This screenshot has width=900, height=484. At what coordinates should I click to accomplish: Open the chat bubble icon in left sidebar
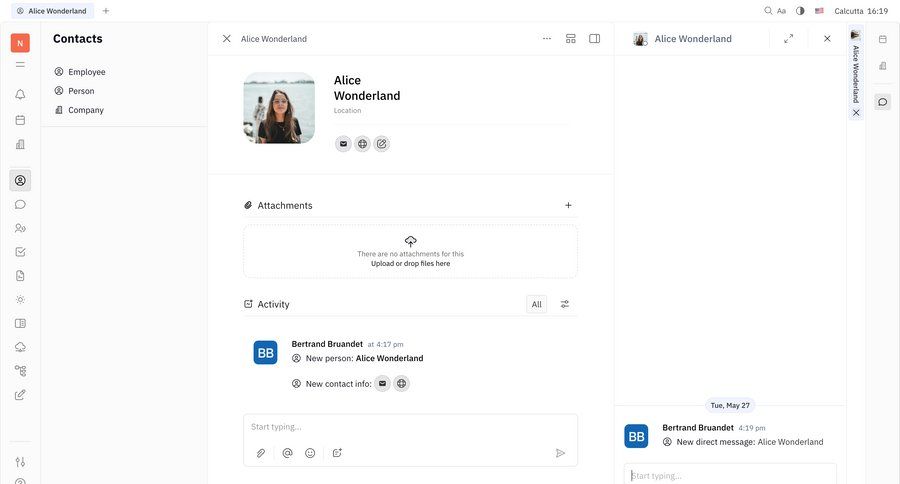[20, 204]
